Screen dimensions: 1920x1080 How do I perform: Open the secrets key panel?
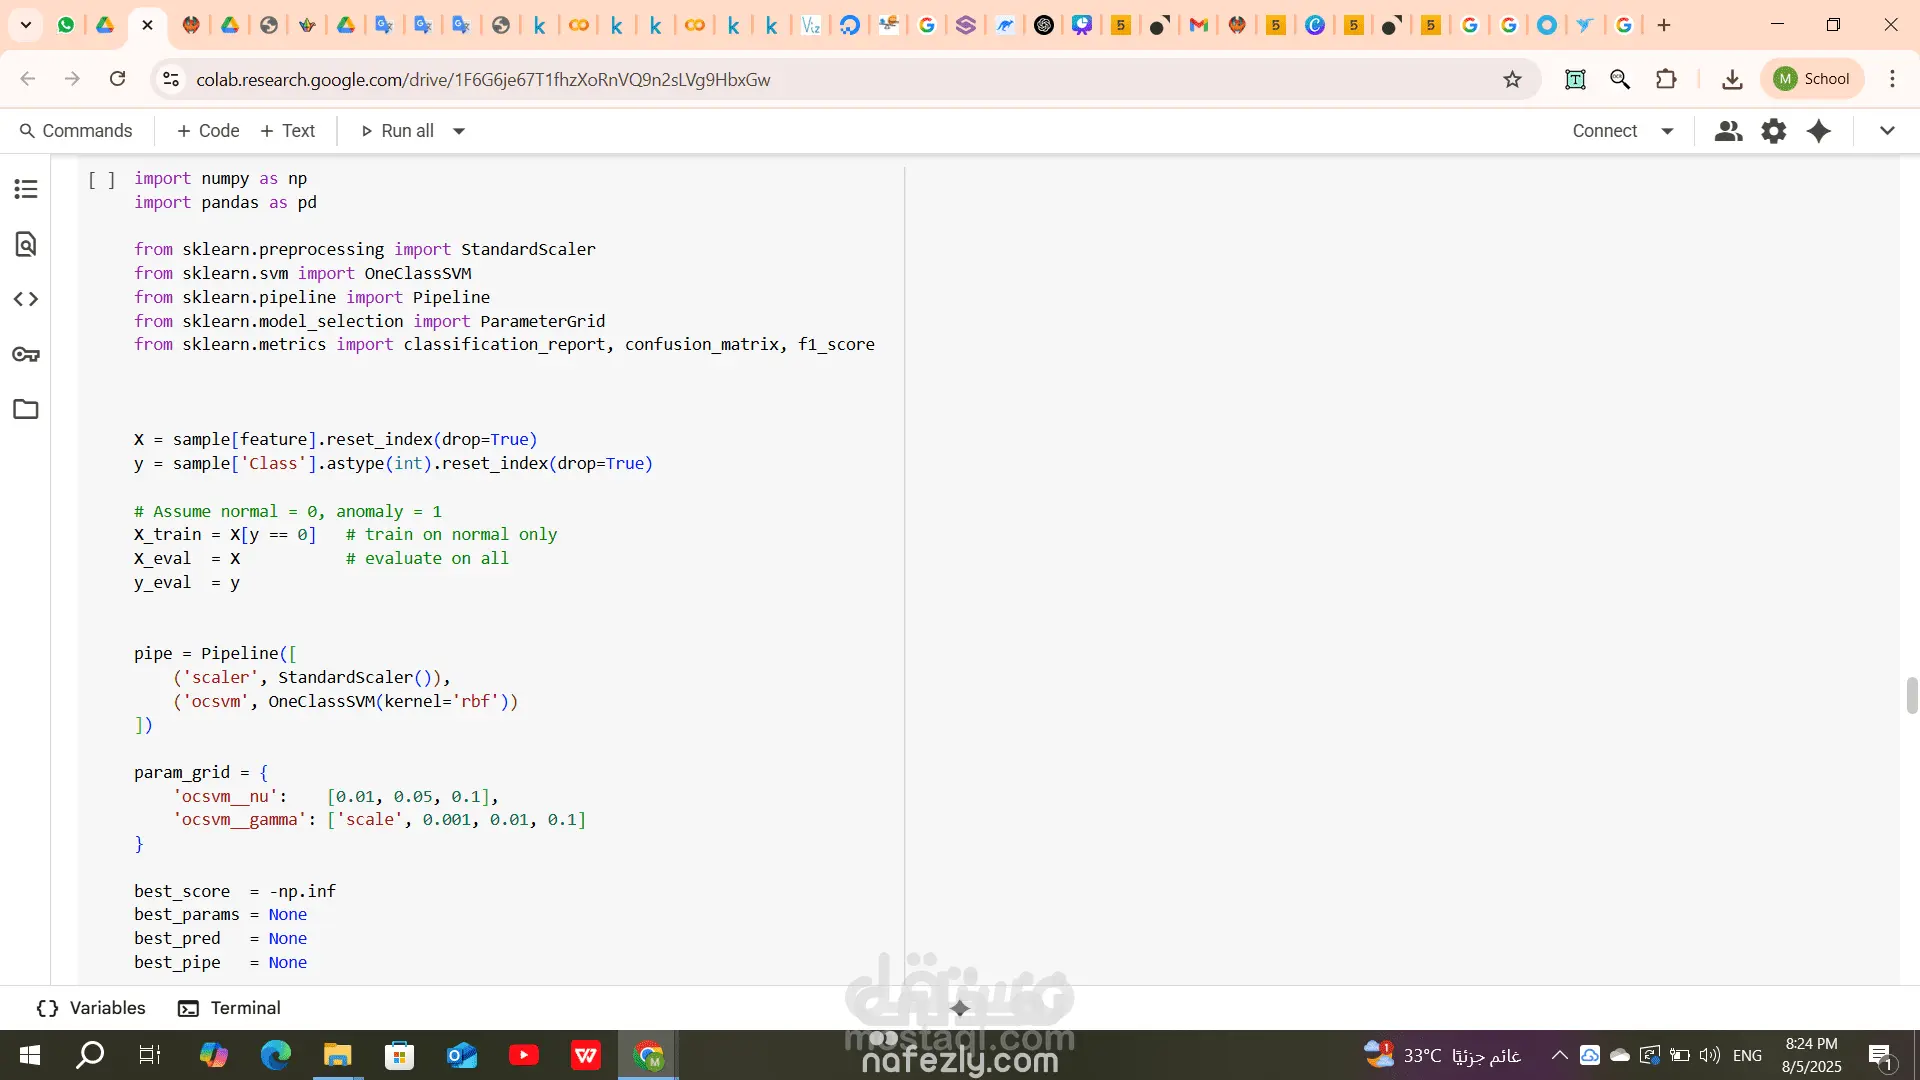pyautogui.click(x=26, y=354)
